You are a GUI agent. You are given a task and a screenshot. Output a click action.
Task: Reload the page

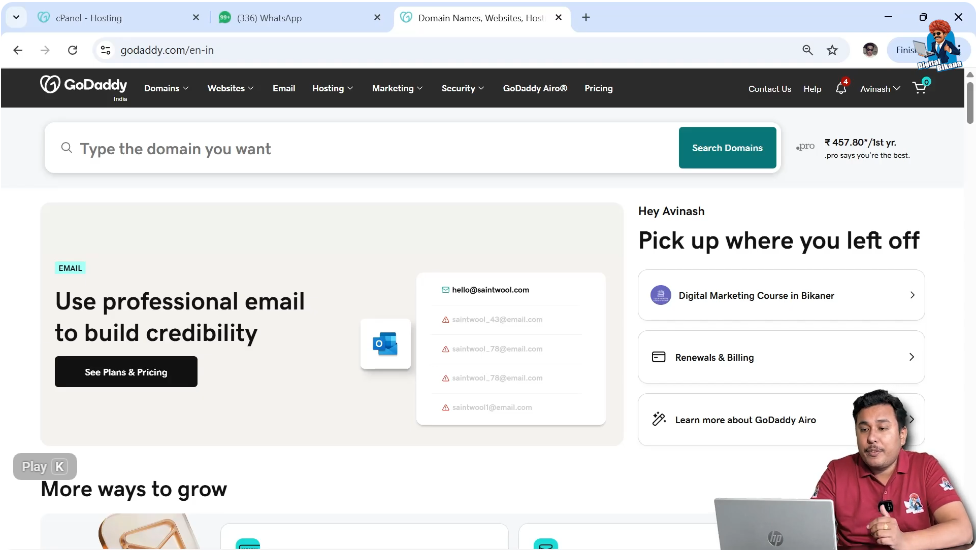click(72, 50)
